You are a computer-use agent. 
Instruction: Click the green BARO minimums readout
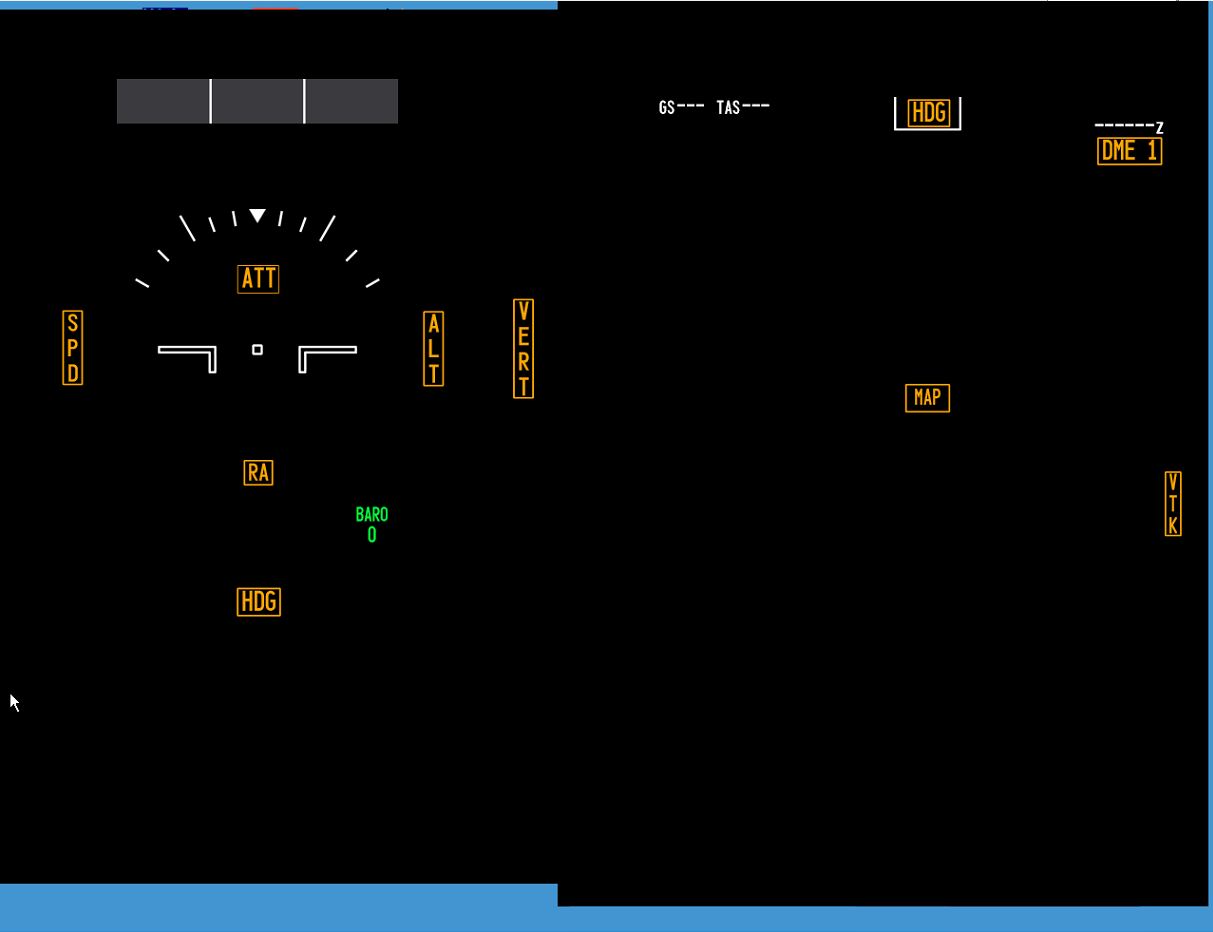pos(372,525)
